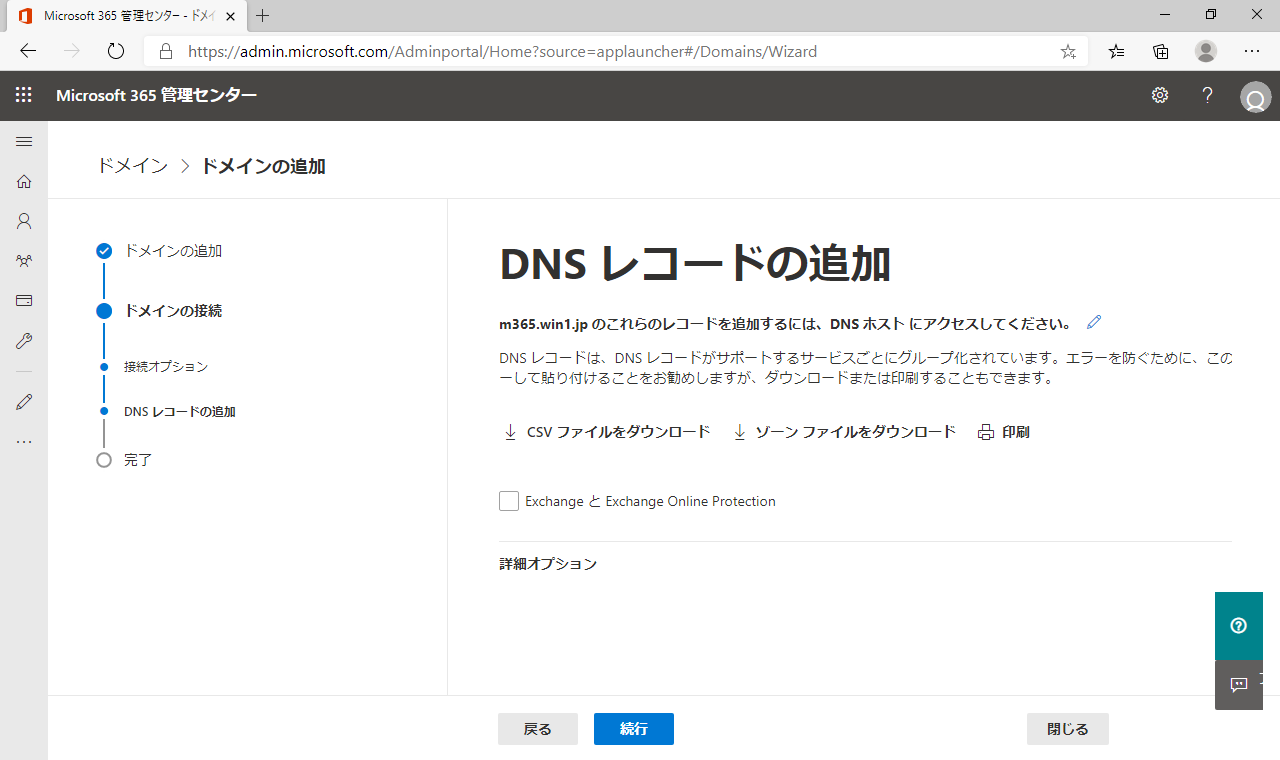Screen dimensions: 1280x760
Task: Select ドメインの追加 wizard step
Action: pos(172,251)
